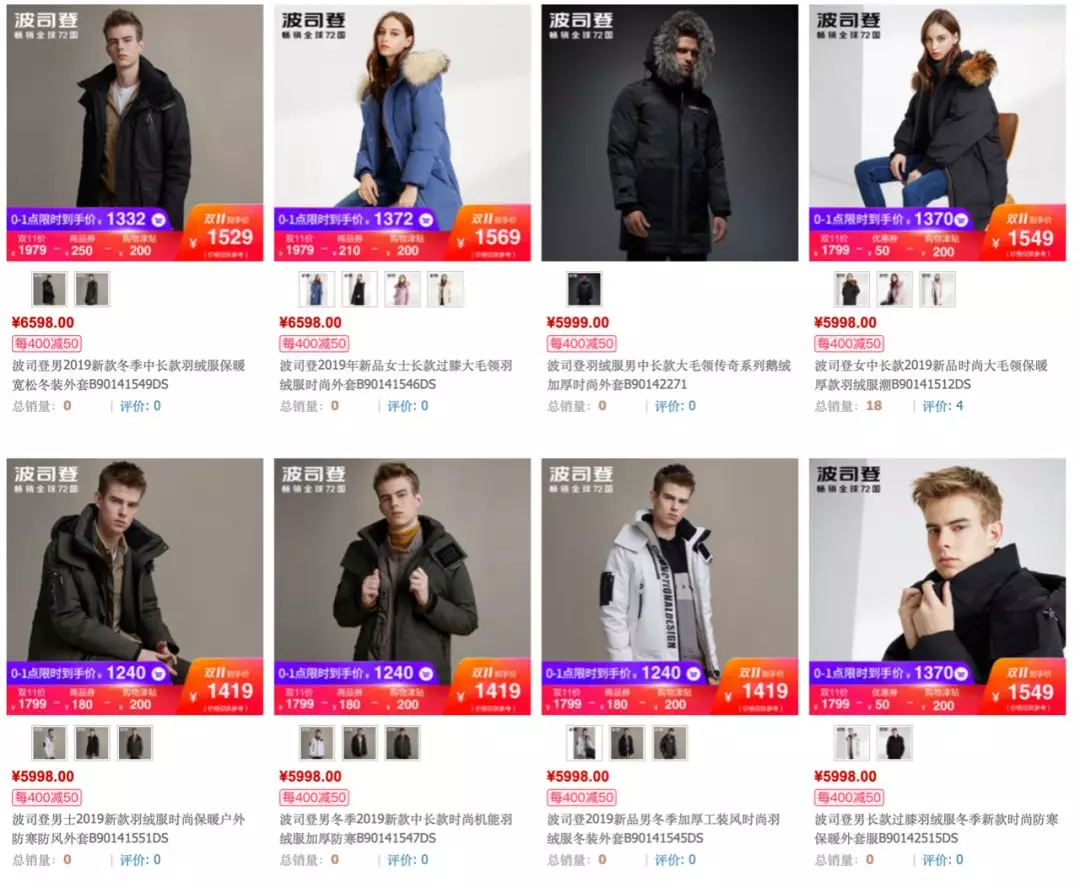The width and height of the screenshot is (1080, 888).
Task: Pick the black jacket thumbnail under B90142515DS
Action: [895, 743]
